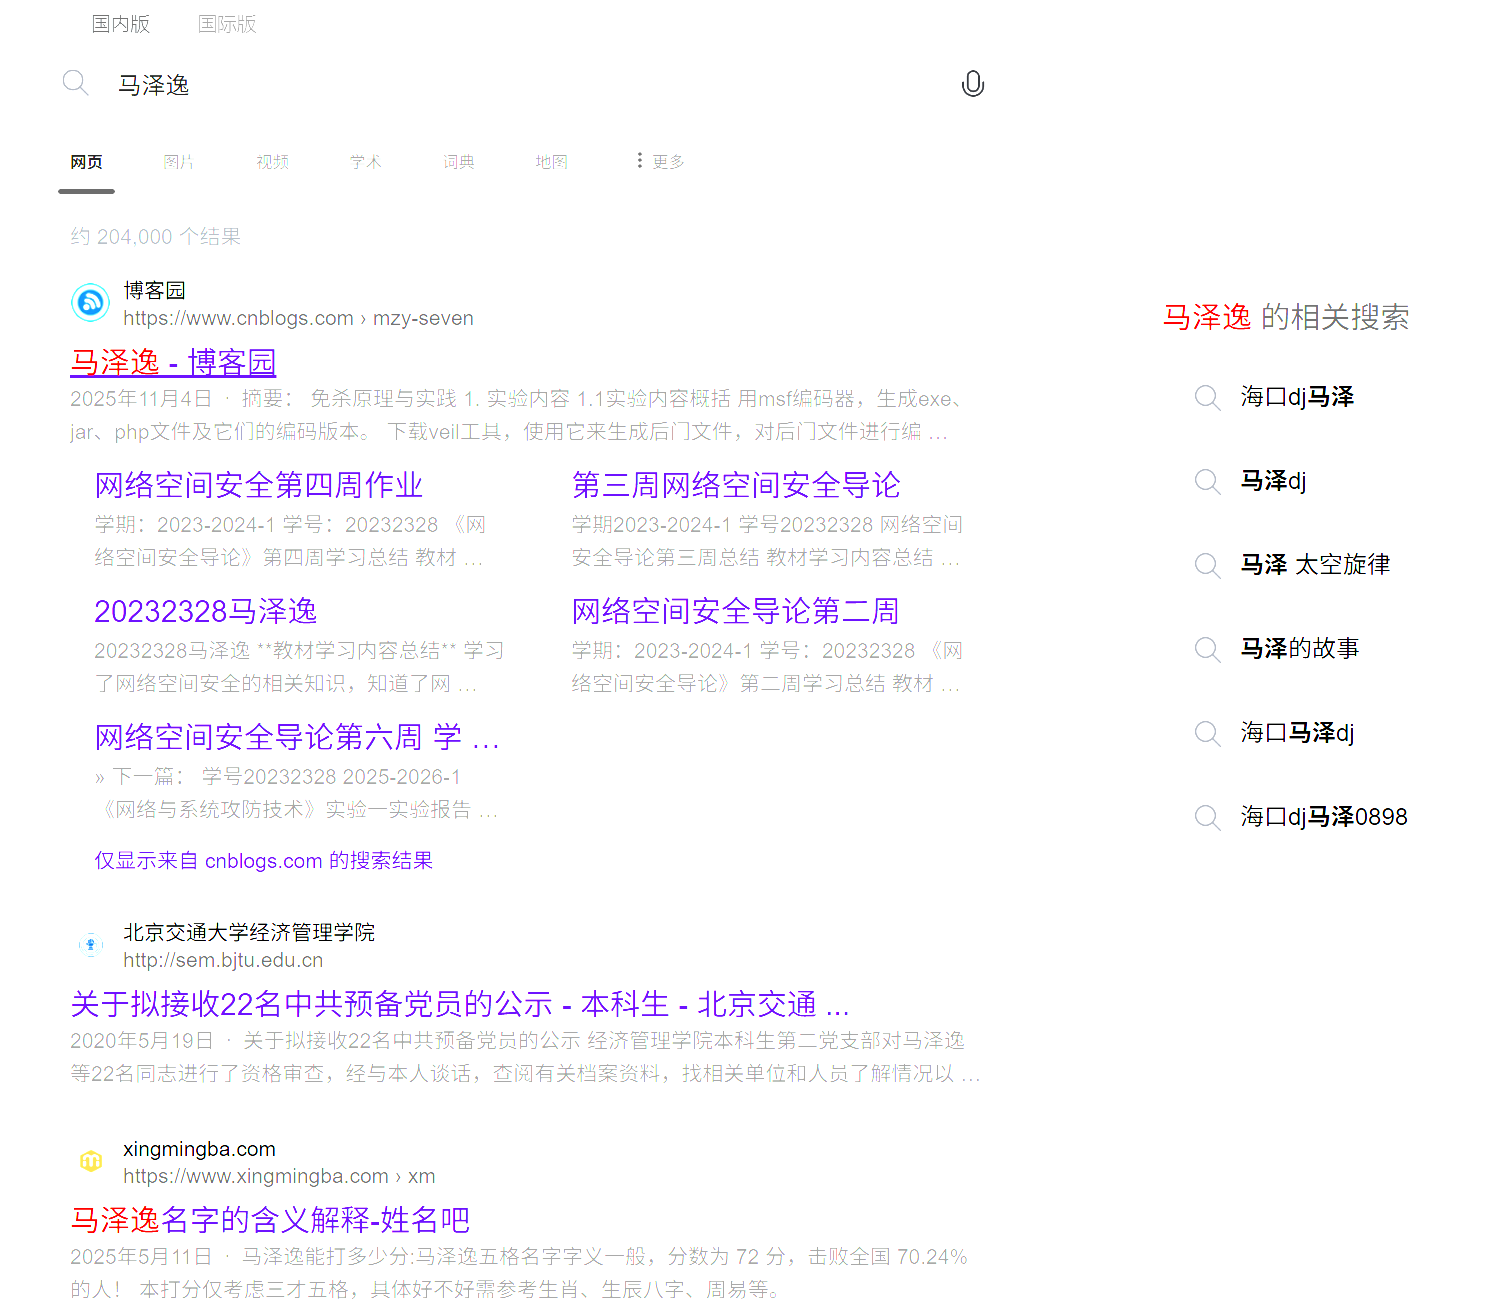This screenshot has width=1505, height=1312.
Task: Open the 马泽逸名字的含义解释 result
Action: click(x=270, y=1220)
